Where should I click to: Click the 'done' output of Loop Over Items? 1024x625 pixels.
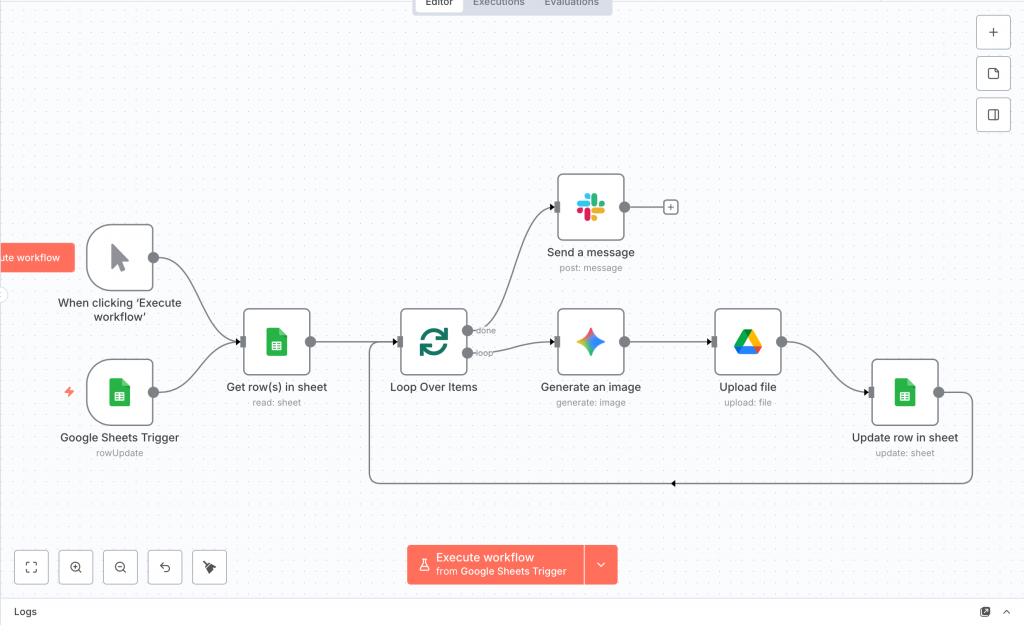pos(468,330)
